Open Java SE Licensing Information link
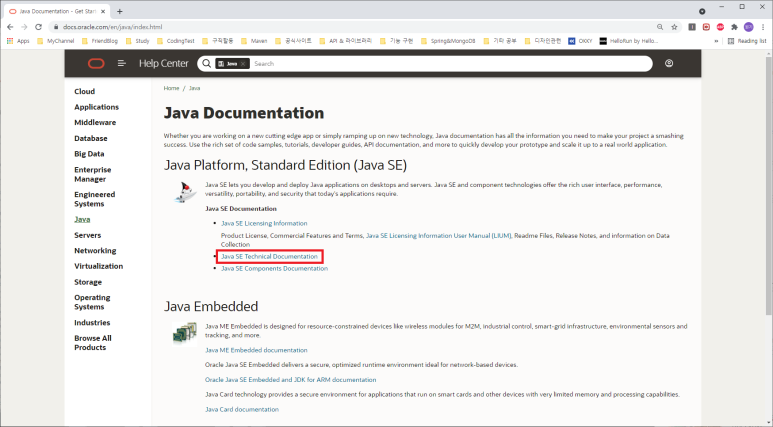This screenshot has height=427, width=773. [x=264, y=223]
